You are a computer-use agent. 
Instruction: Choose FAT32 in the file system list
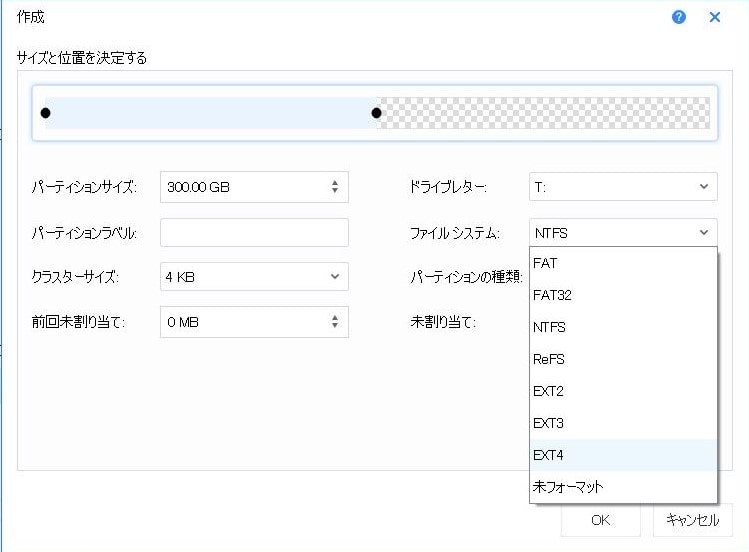tap(623, 295)
